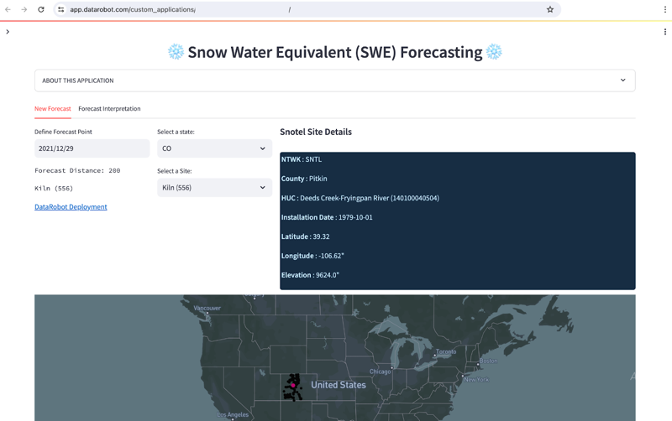Select the New Forecast tab
Viewport: 672px width, 421px height.
[x=53, y=109]
